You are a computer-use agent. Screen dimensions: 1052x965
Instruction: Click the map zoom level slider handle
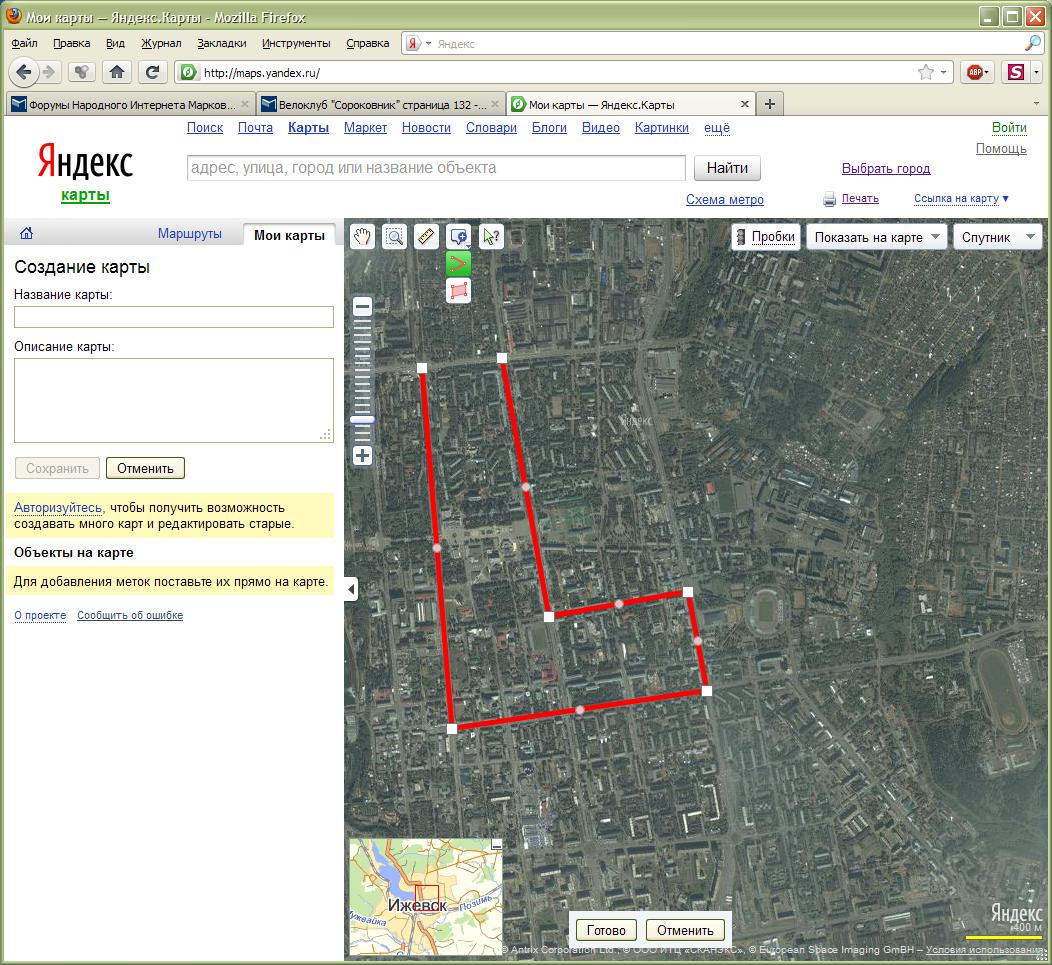click(x=362, y=419)
